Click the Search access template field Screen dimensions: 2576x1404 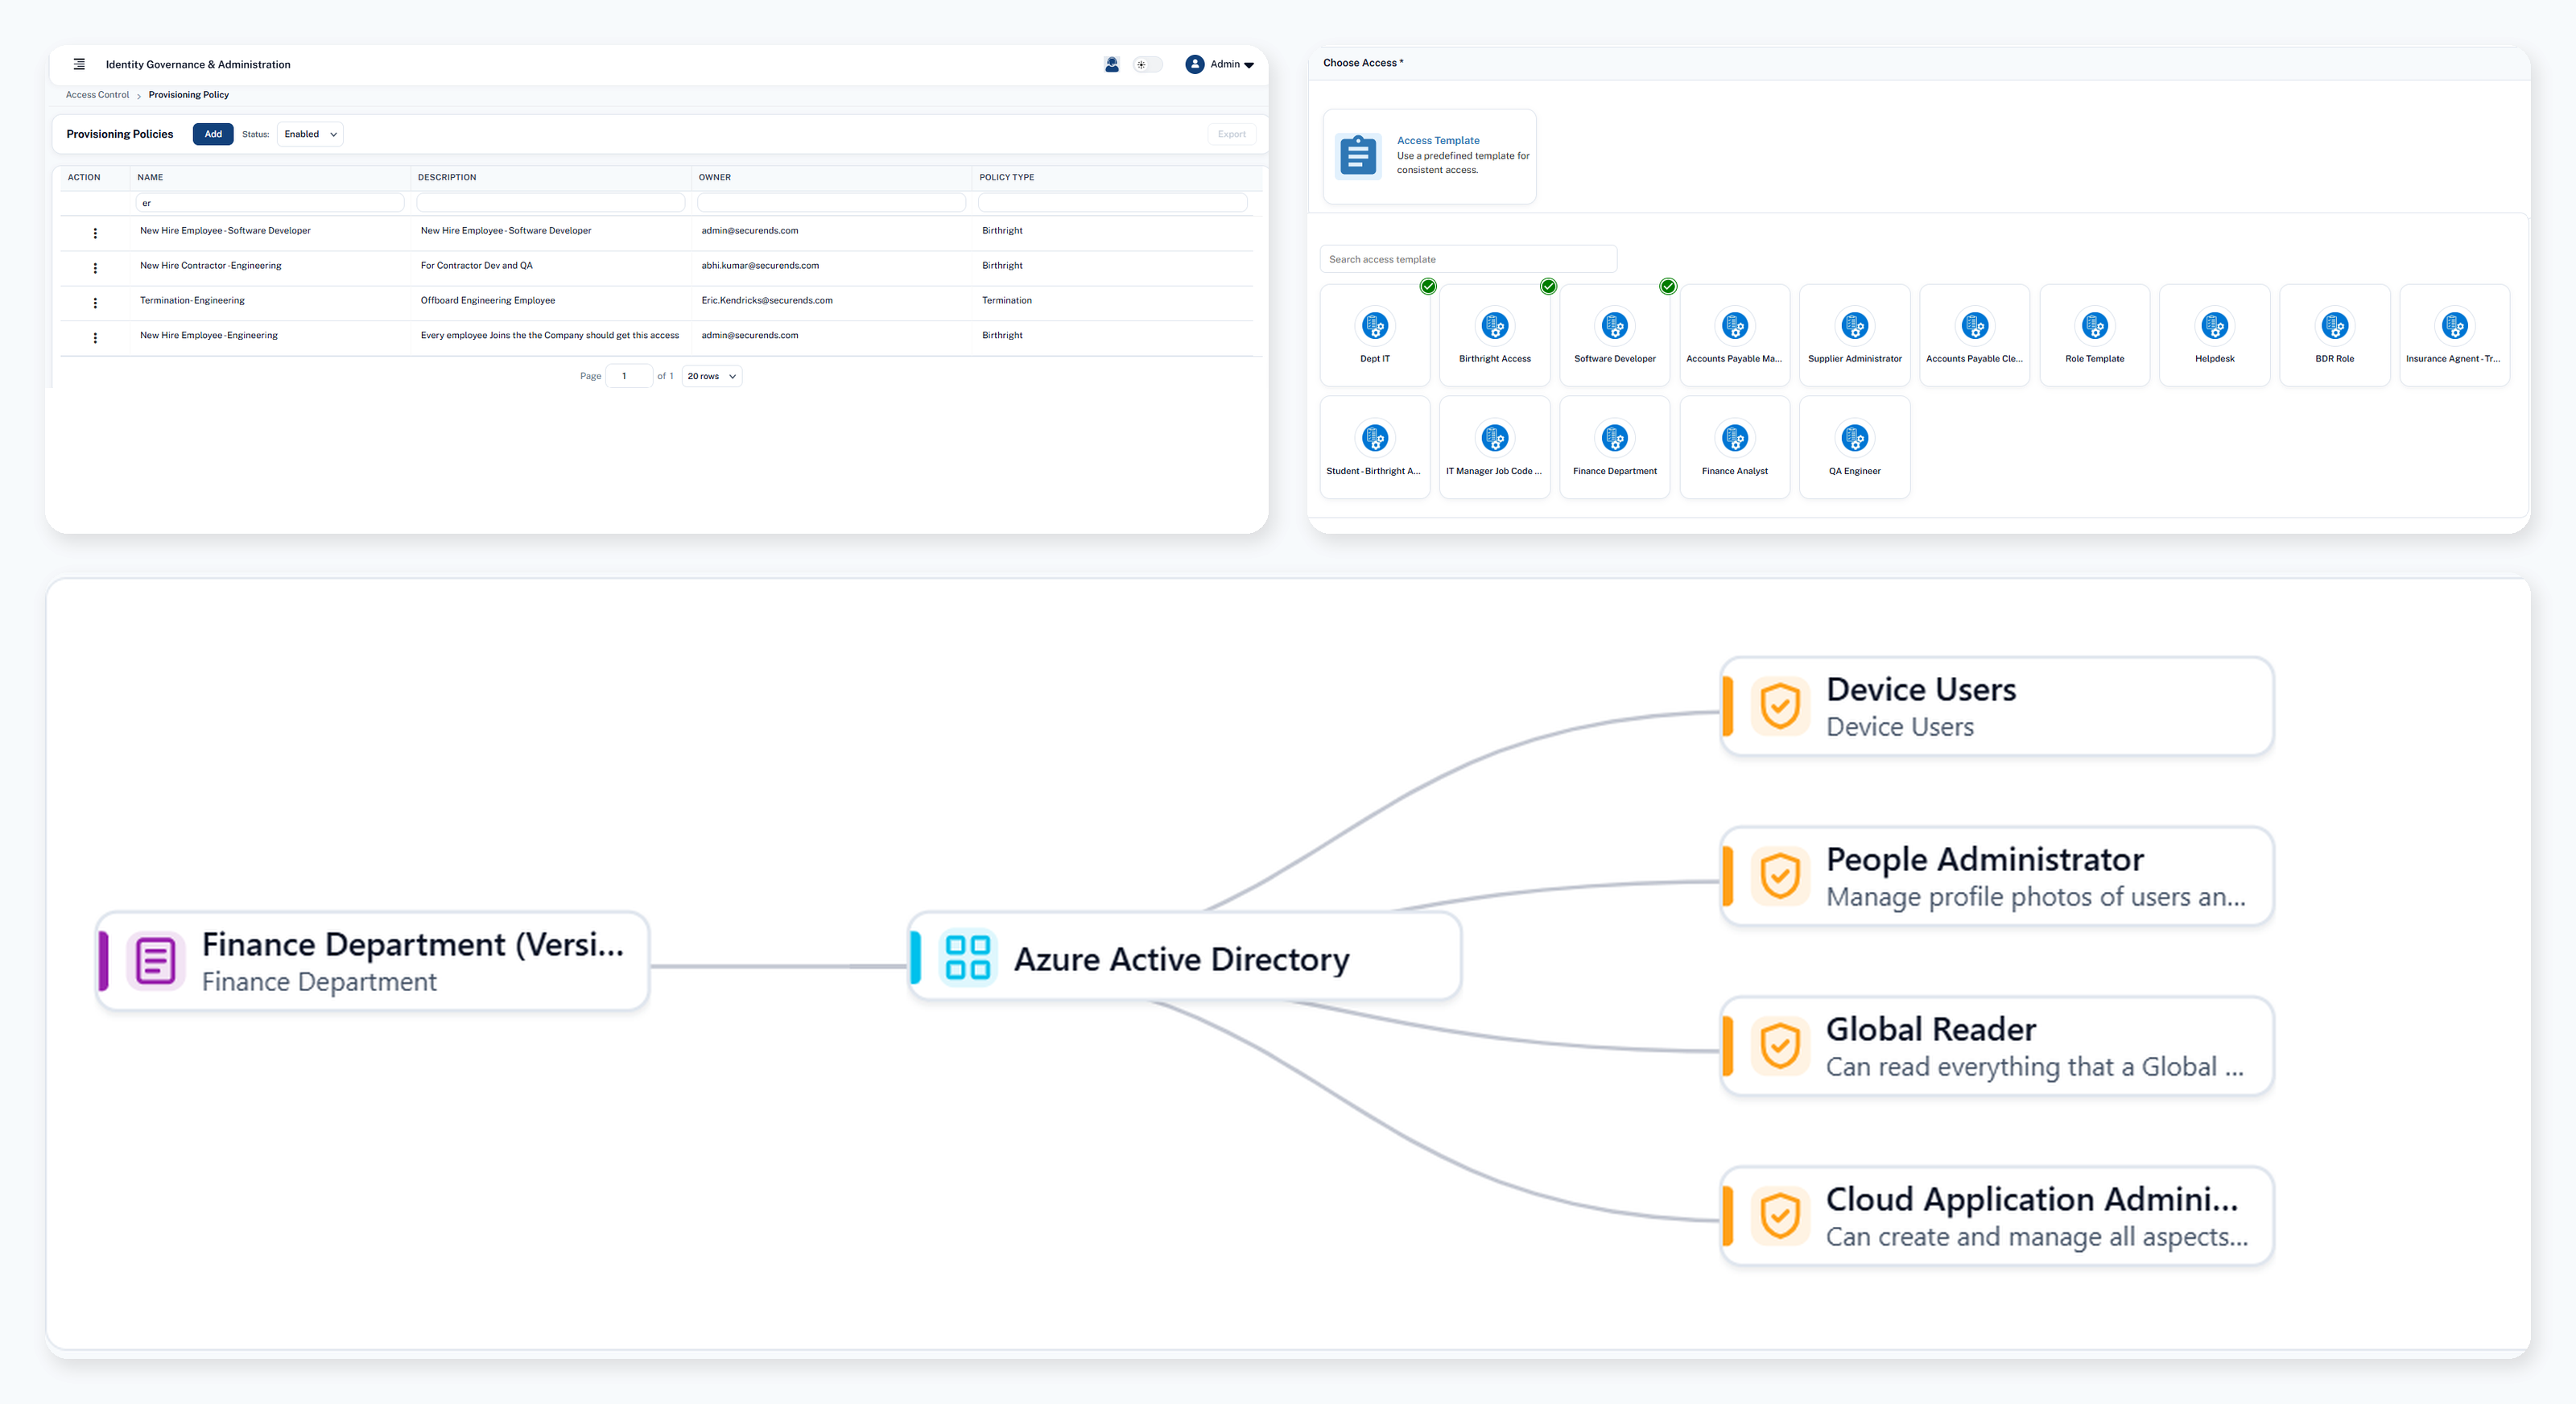click(x=1468, y=259)
